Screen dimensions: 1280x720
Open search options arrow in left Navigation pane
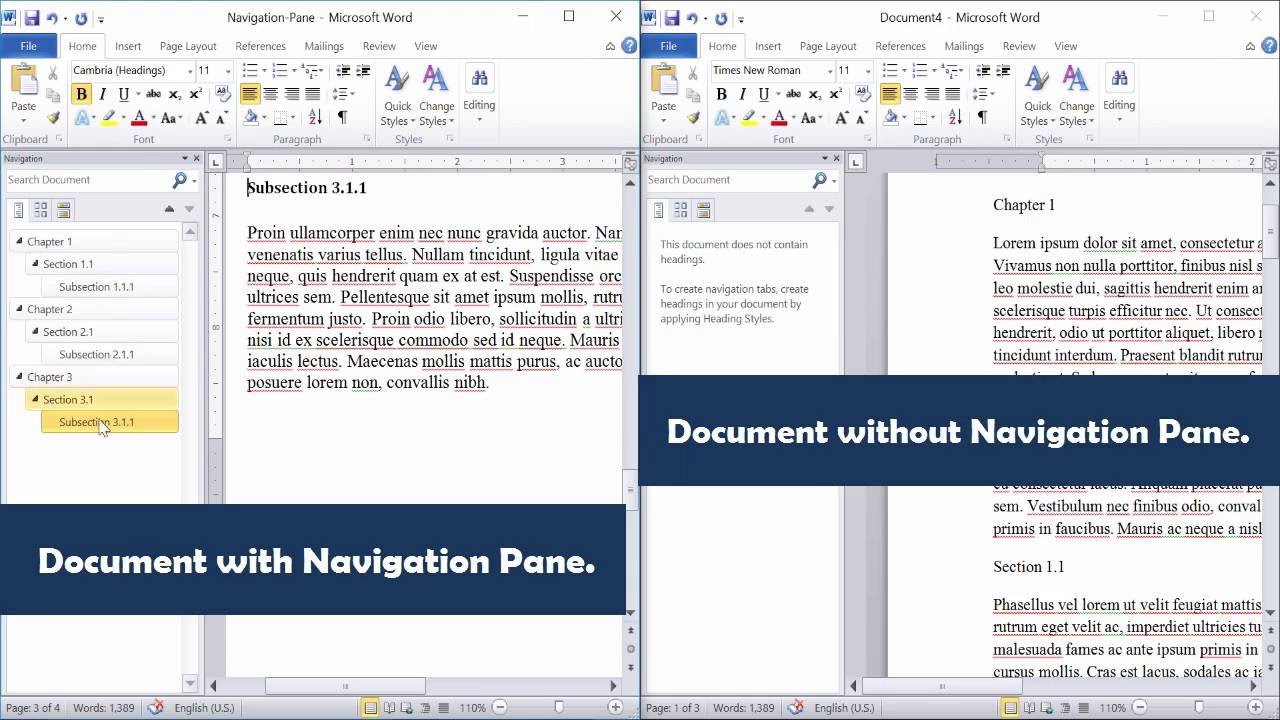tap(194, 180)
